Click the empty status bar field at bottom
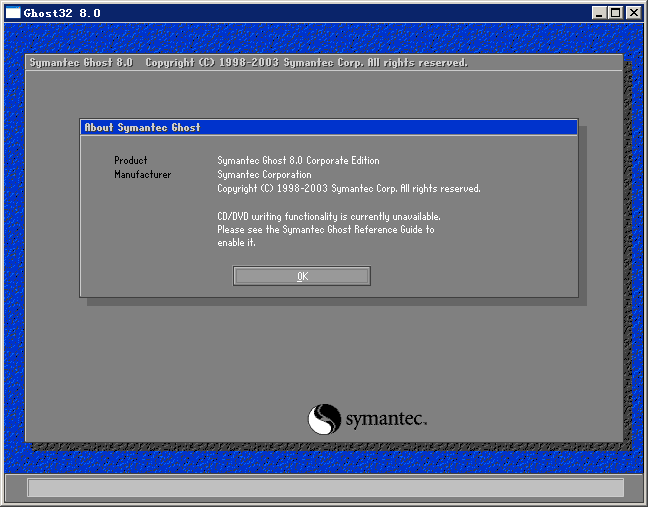 [325, 488]
